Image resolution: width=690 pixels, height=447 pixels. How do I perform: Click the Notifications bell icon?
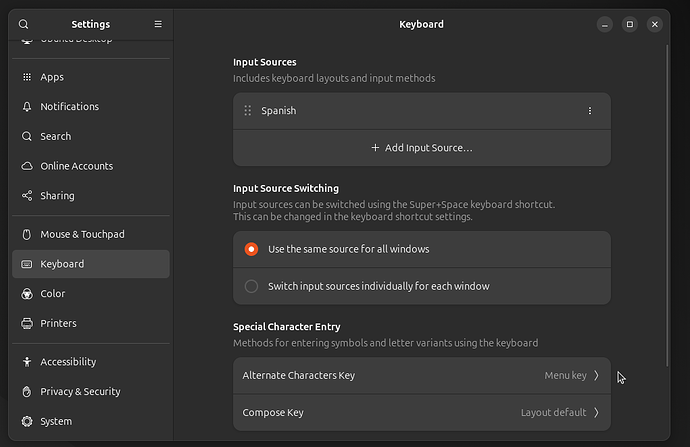pyautogui.click(x=27, y=107)
